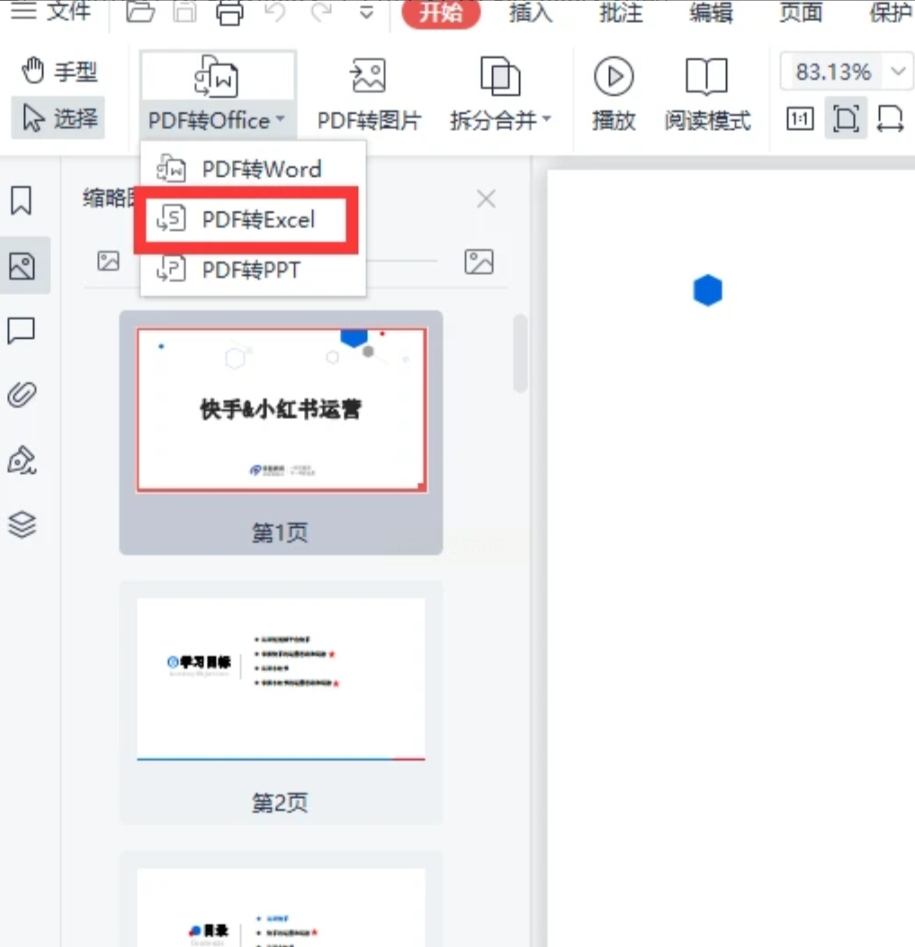The height and width of the screenshot is (947, 915).
Task: Toggle fit page view icon
Action: click(846, 119)
